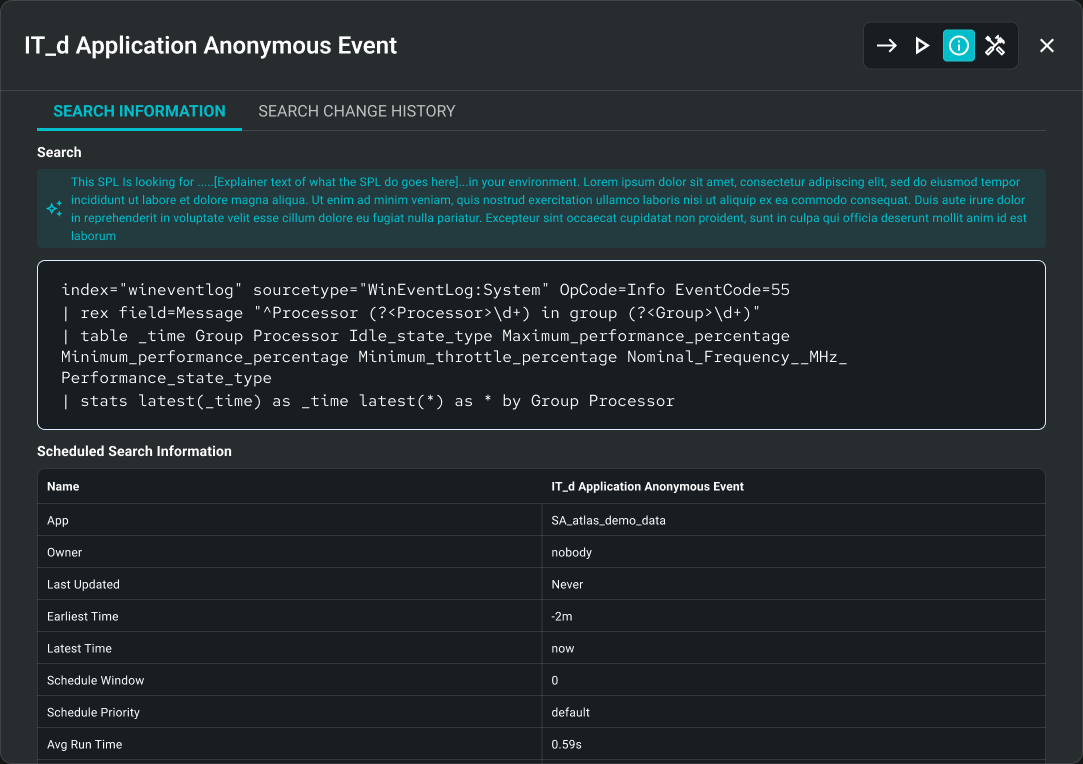Click the '| stats latest(_time)' query line
1083x764 pixels.
[367, 401]
